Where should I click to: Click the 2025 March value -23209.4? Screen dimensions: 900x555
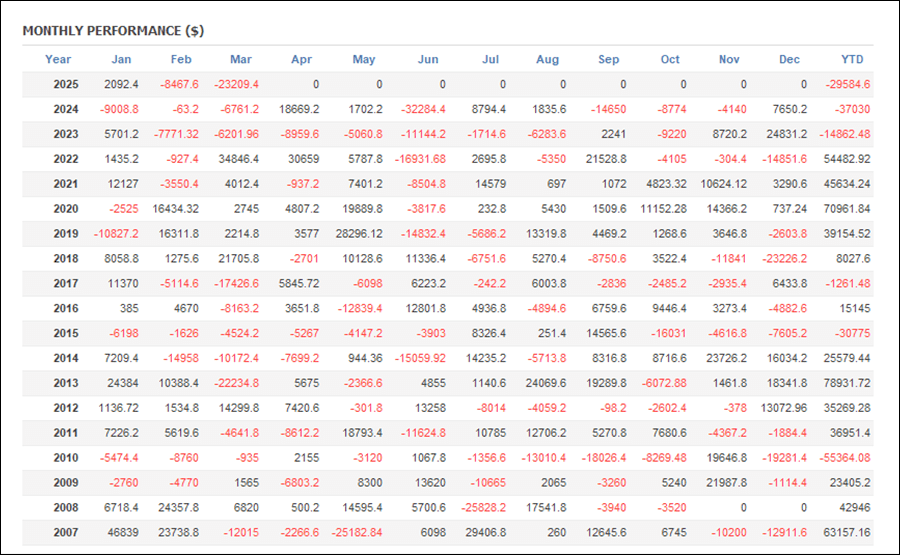click(x=236, y=84)
